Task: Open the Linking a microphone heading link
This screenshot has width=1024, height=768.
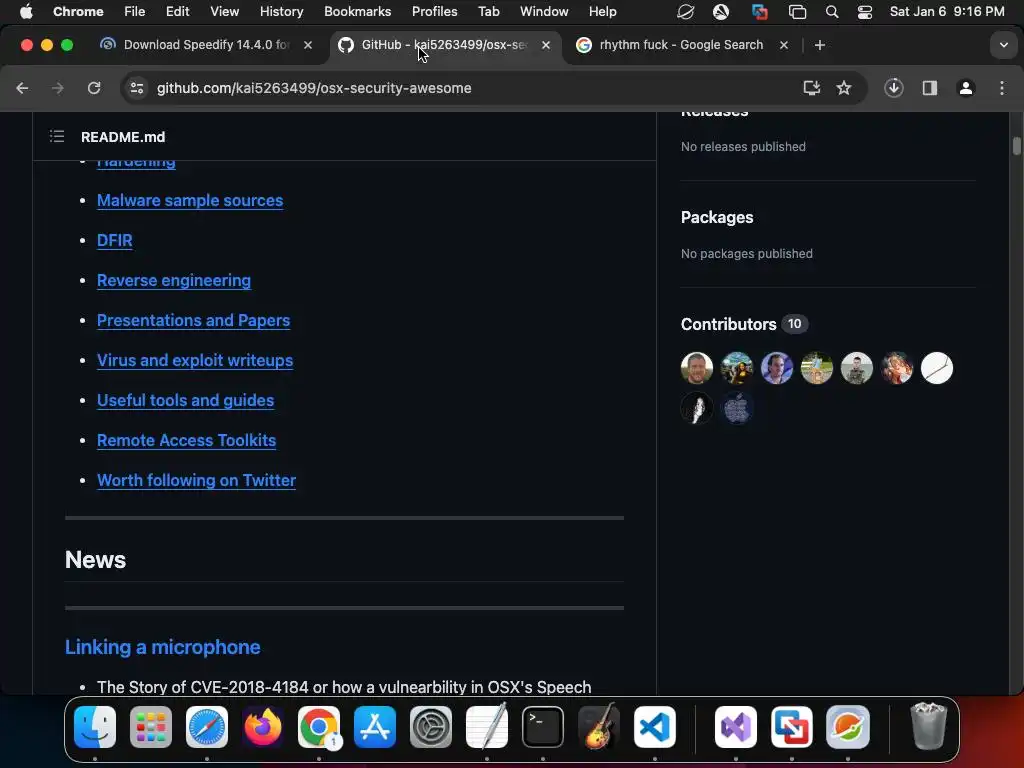Action: [x=163, y=647]
